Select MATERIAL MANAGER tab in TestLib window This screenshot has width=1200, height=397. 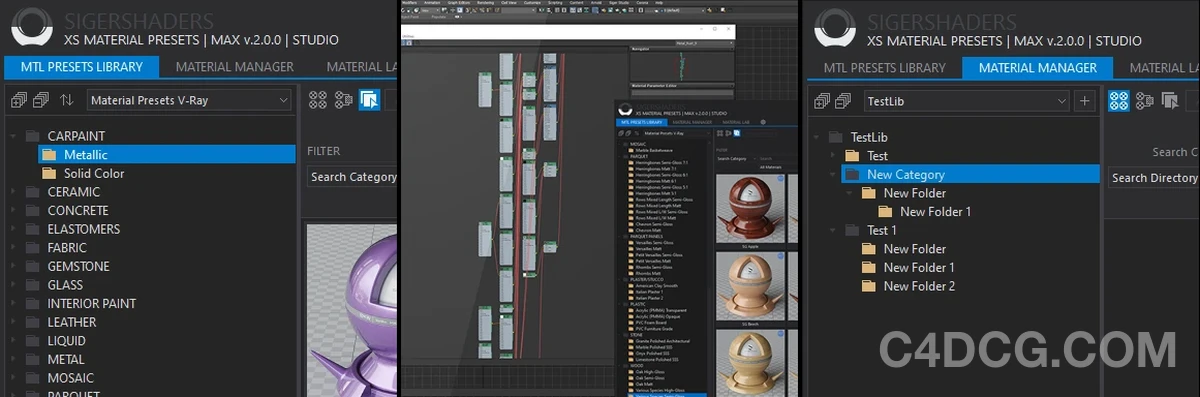coord(1038,68)
